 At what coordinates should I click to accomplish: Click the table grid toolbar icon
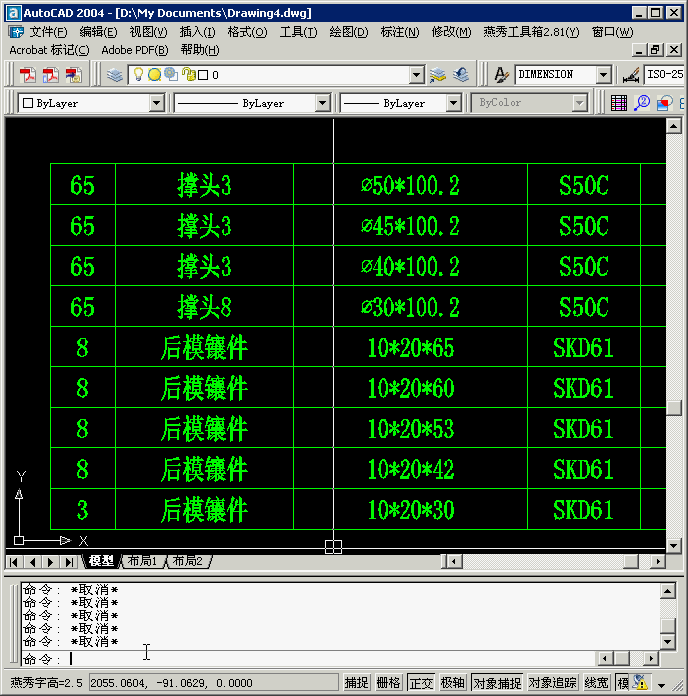coord(619,103)
